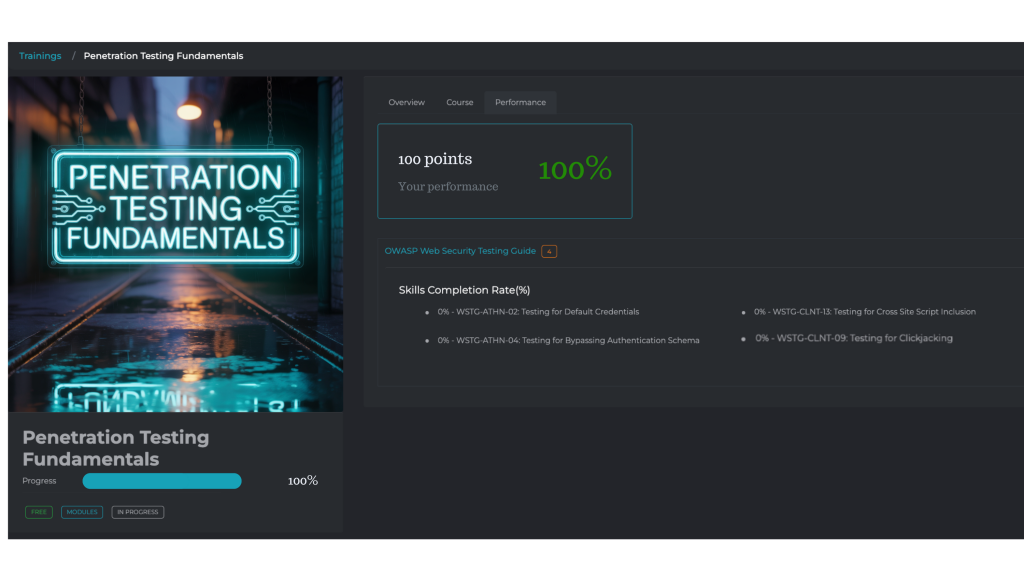Open the Overview tab
This screenshot has width=1024, height=576.
406,102
